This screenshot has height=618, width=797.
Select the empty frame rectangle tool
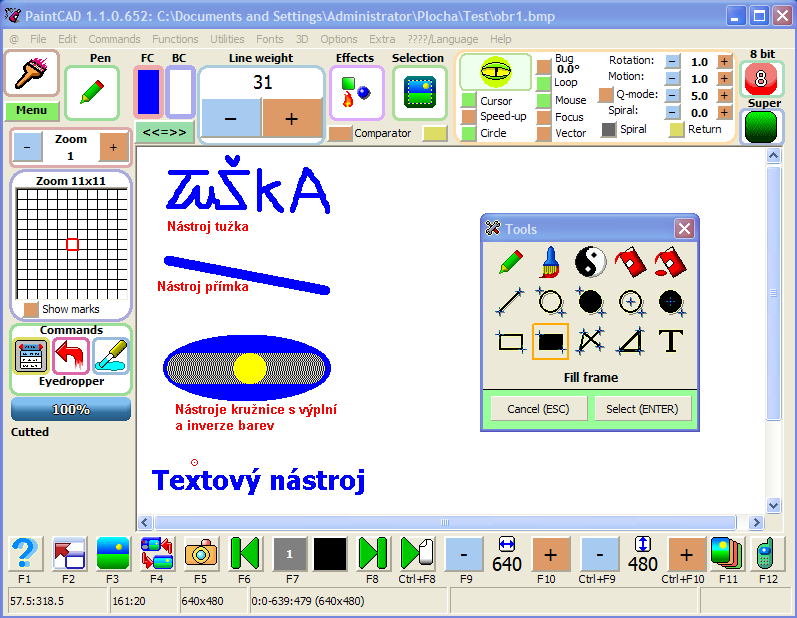pyautogui.click(x=510, y=341)
